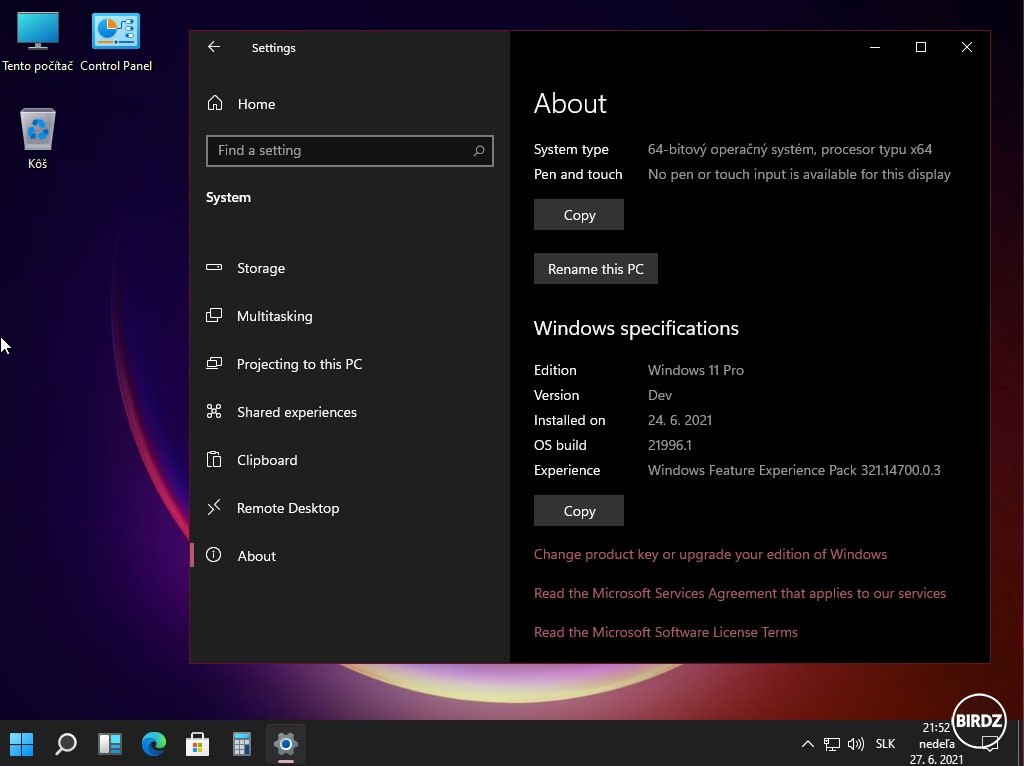Image resolution: width=1024 pixels, height=766 pixels.
Task: Open the Remote Desktop settings page
Action: [x=349, y=508]
